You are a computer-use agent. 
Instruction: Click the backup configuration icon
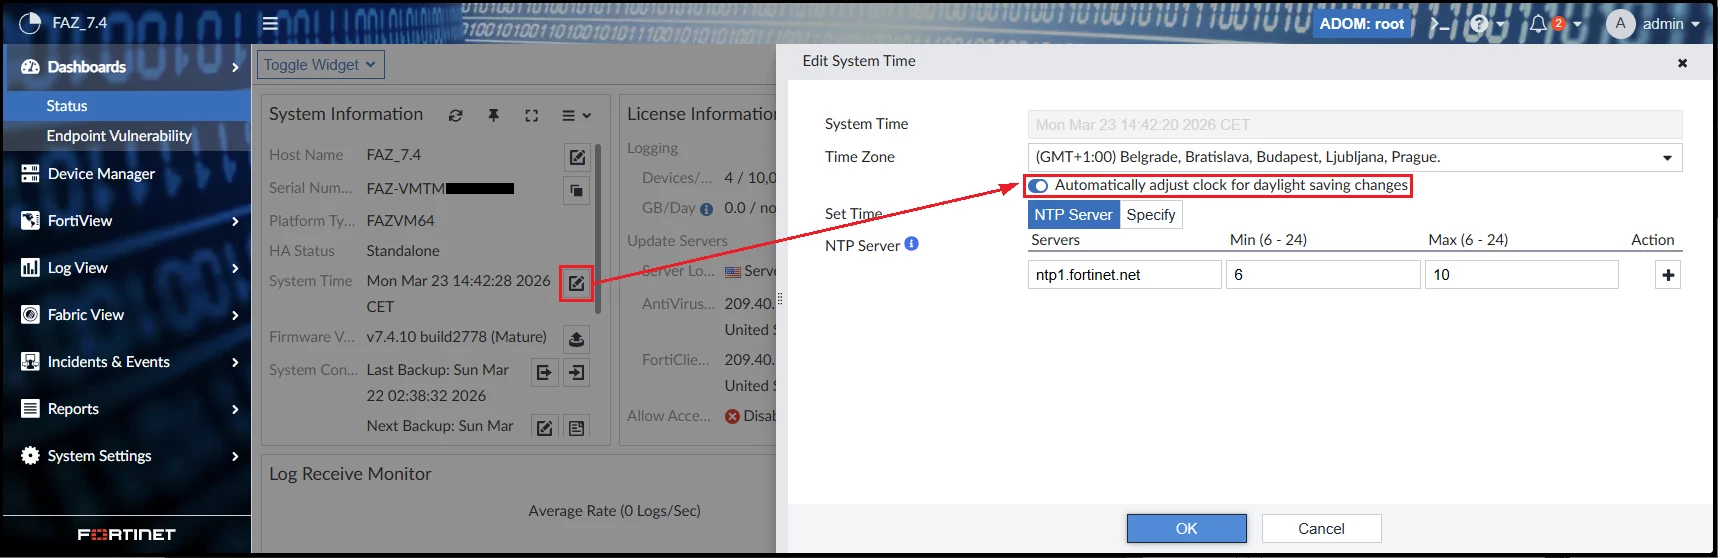pos(544,372)
